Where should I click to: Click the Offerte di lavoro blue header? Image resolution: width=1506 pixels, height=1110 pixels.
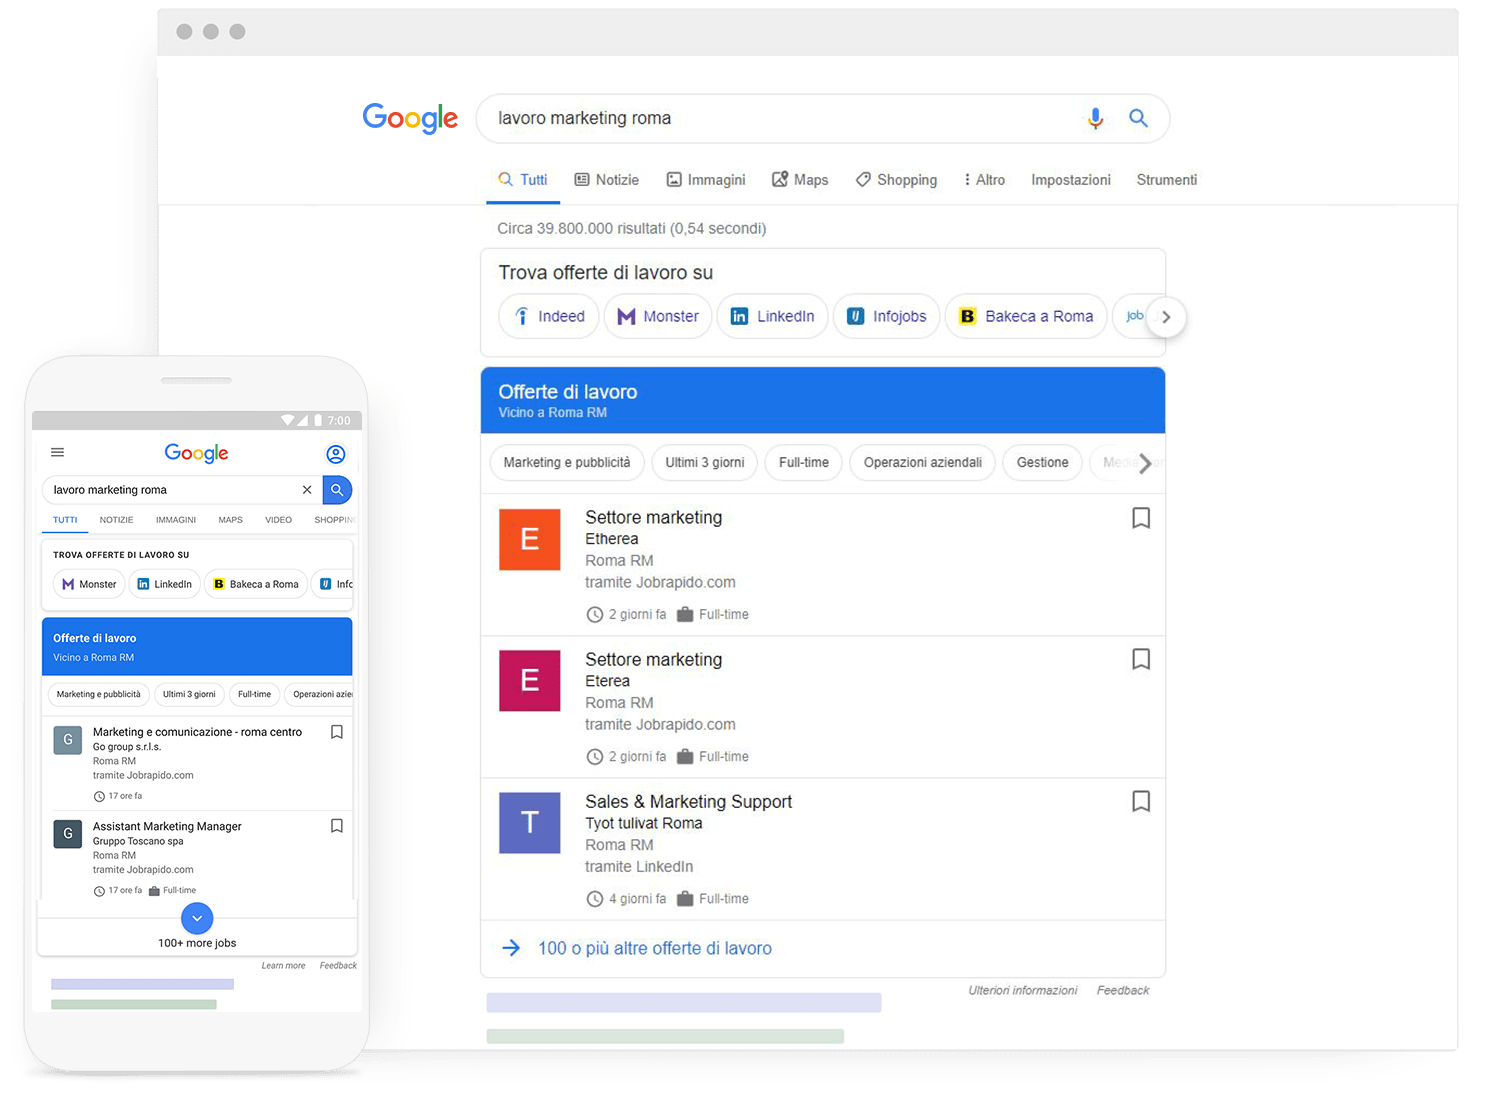823,401
